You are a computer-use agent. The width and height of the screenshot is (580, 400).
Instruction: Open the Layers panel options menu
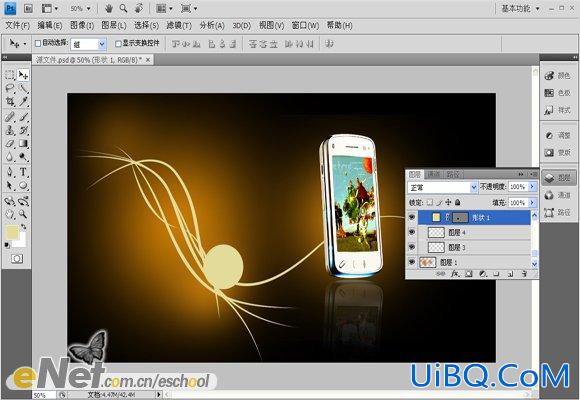click(x=534, y=174)
